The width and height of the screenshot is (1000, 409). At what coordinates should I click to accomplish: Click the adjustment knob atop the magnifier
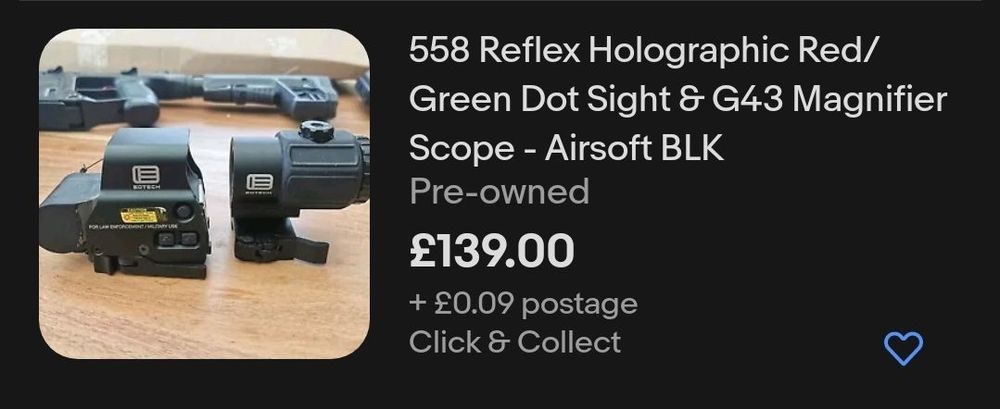pos(316,131)
